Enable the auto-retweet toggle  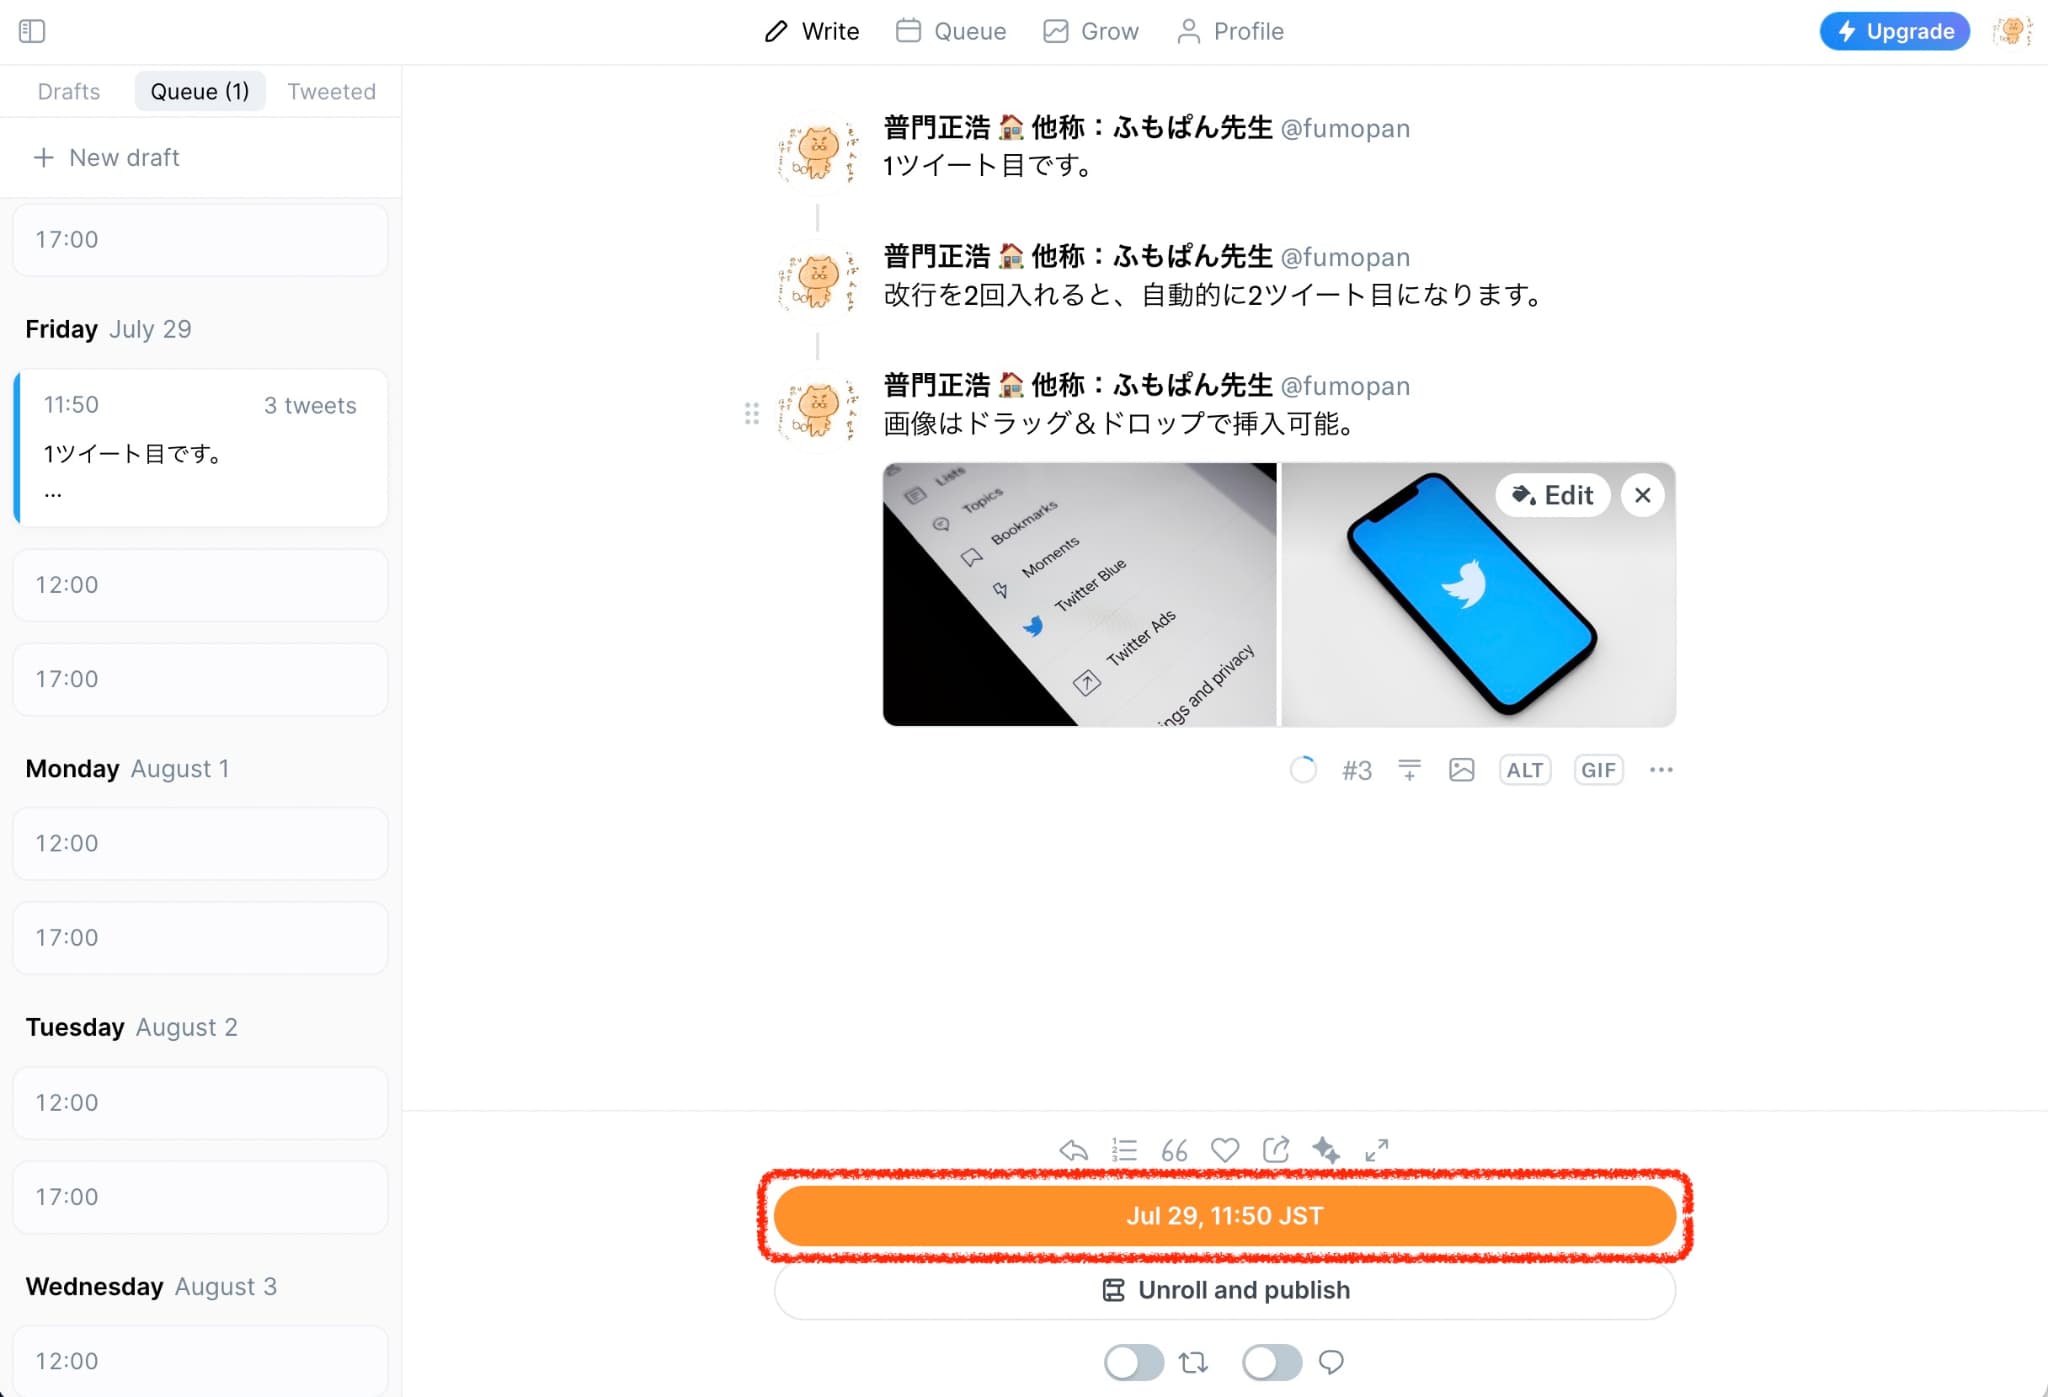click(1133, 1362)
